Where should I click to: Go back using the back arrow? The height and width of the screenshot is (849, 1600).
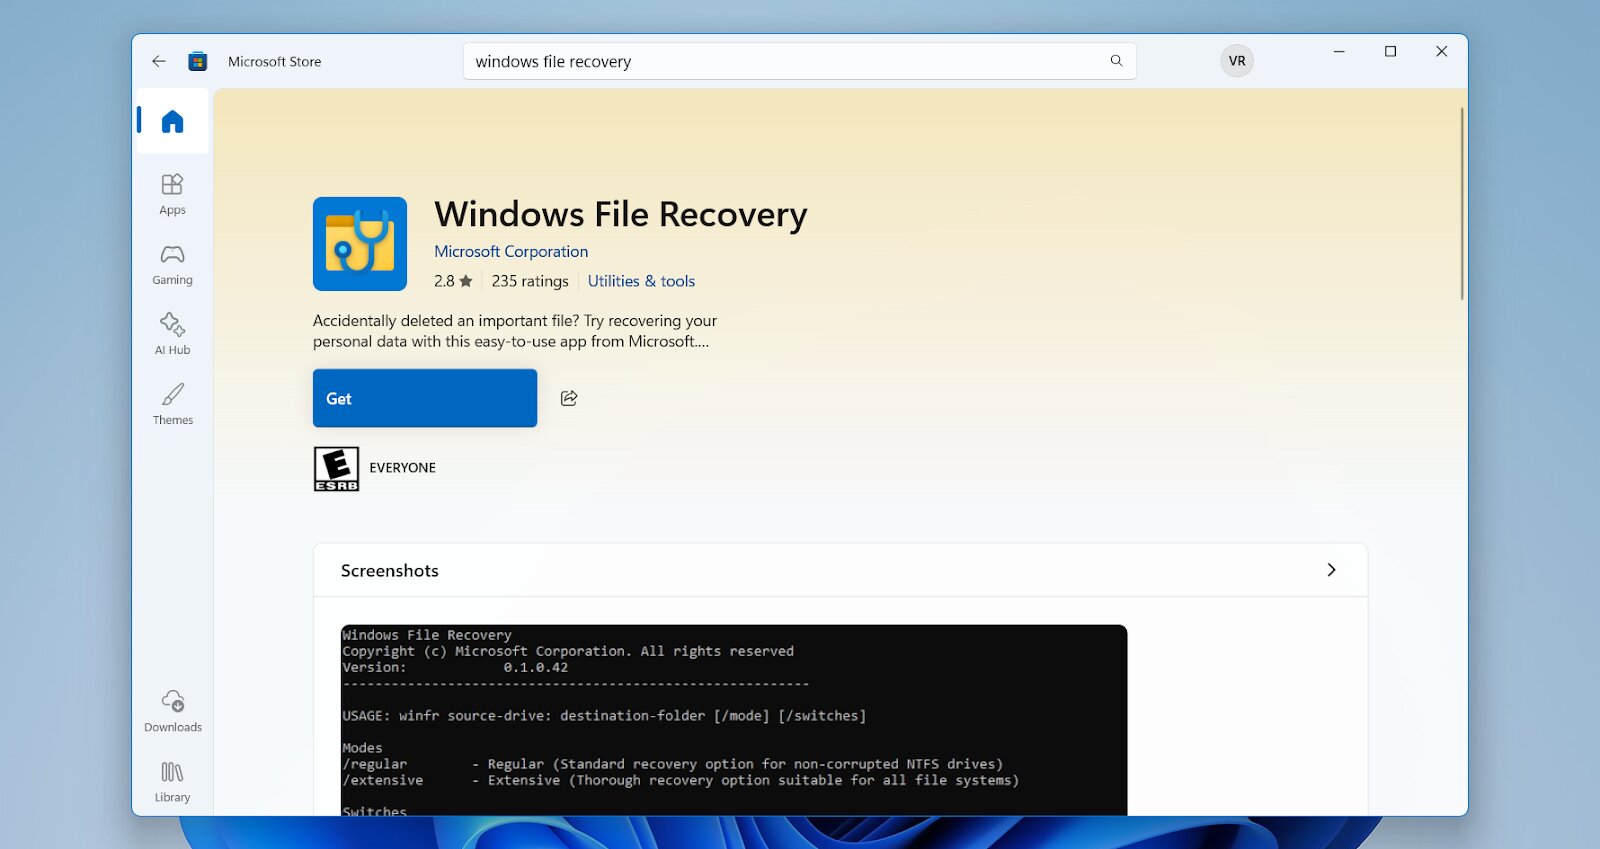159,61
